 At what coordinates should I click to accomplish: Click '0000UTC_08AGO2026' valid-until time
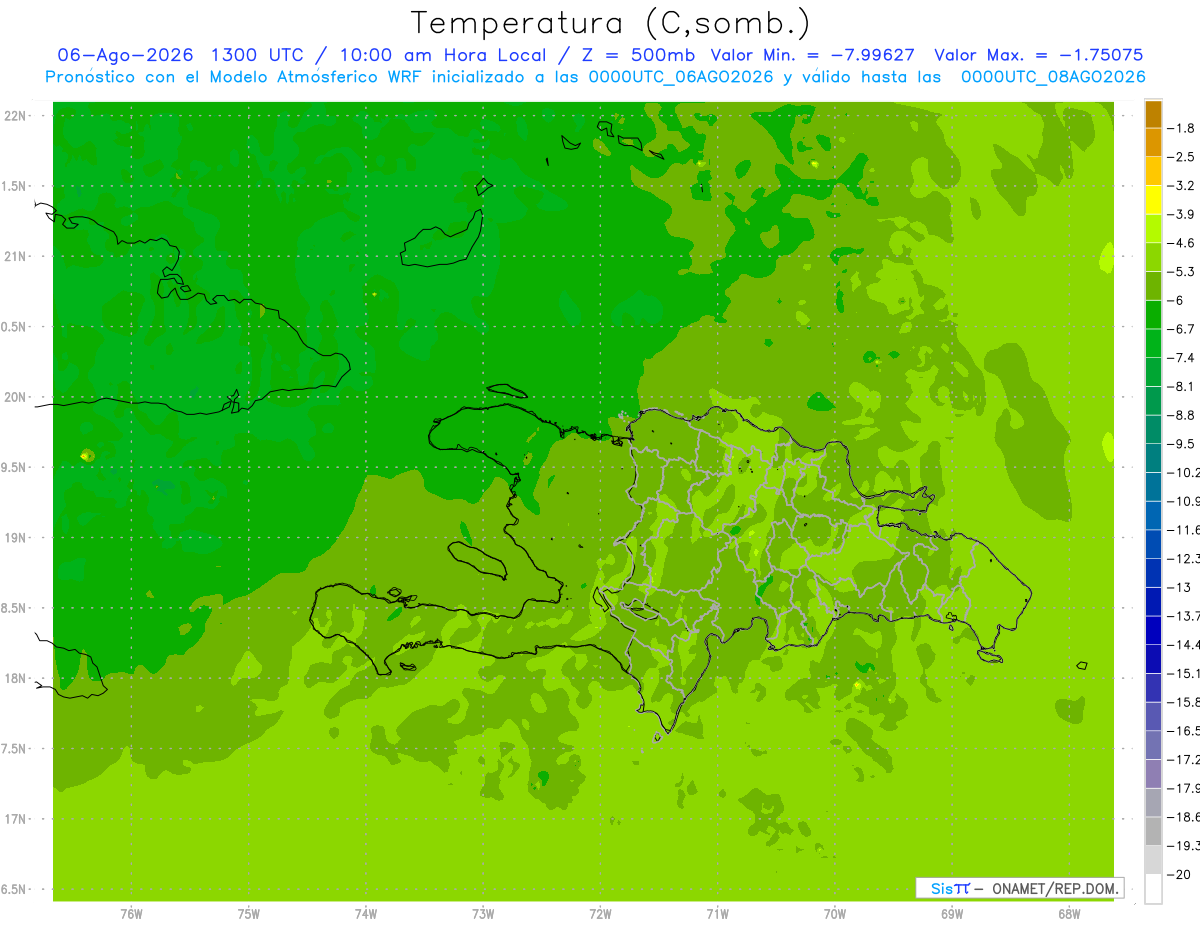click(x=1053, y=77)
